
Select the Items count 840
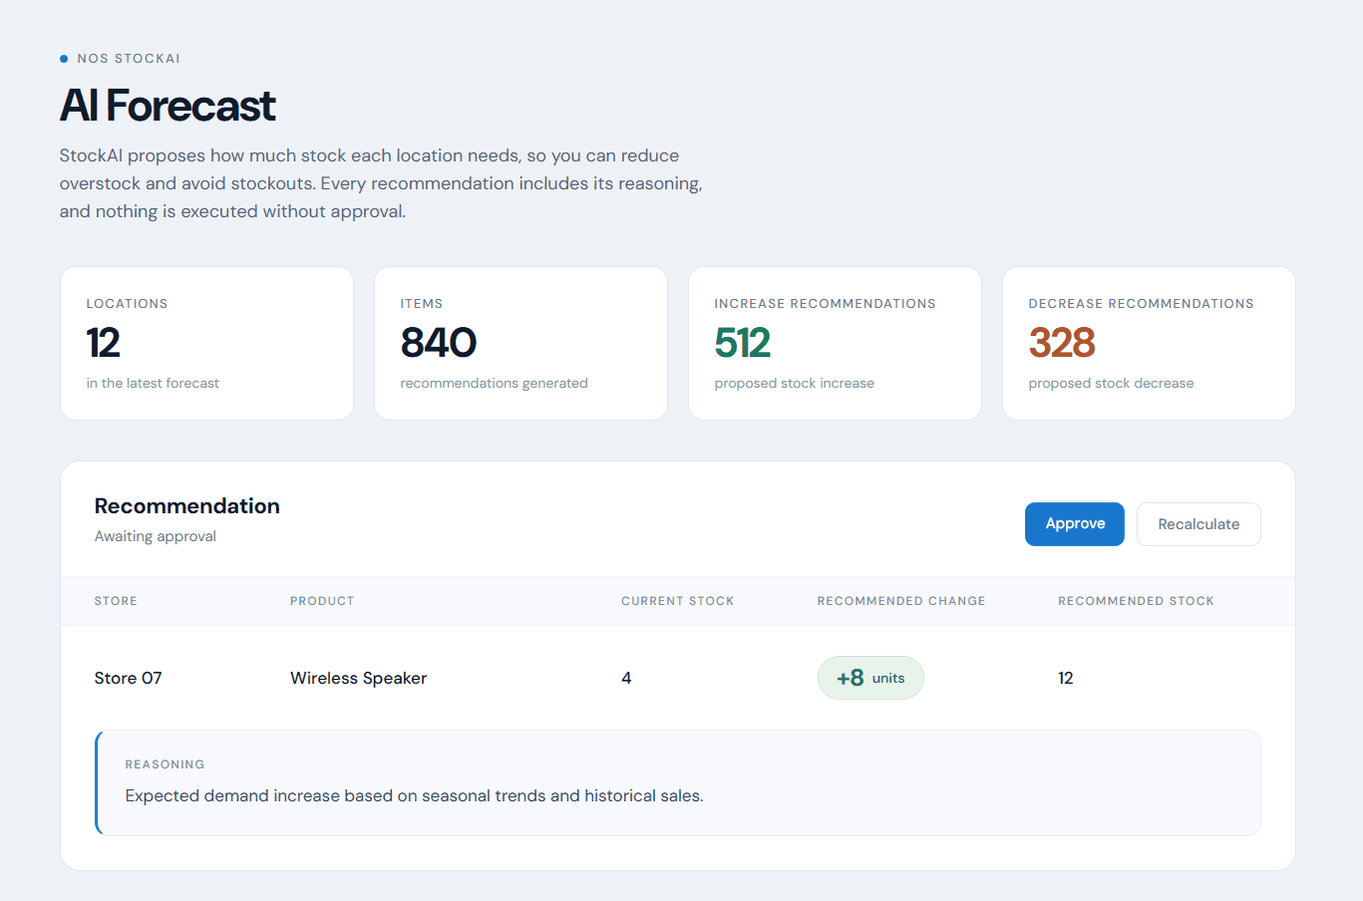tap(438, 343)
